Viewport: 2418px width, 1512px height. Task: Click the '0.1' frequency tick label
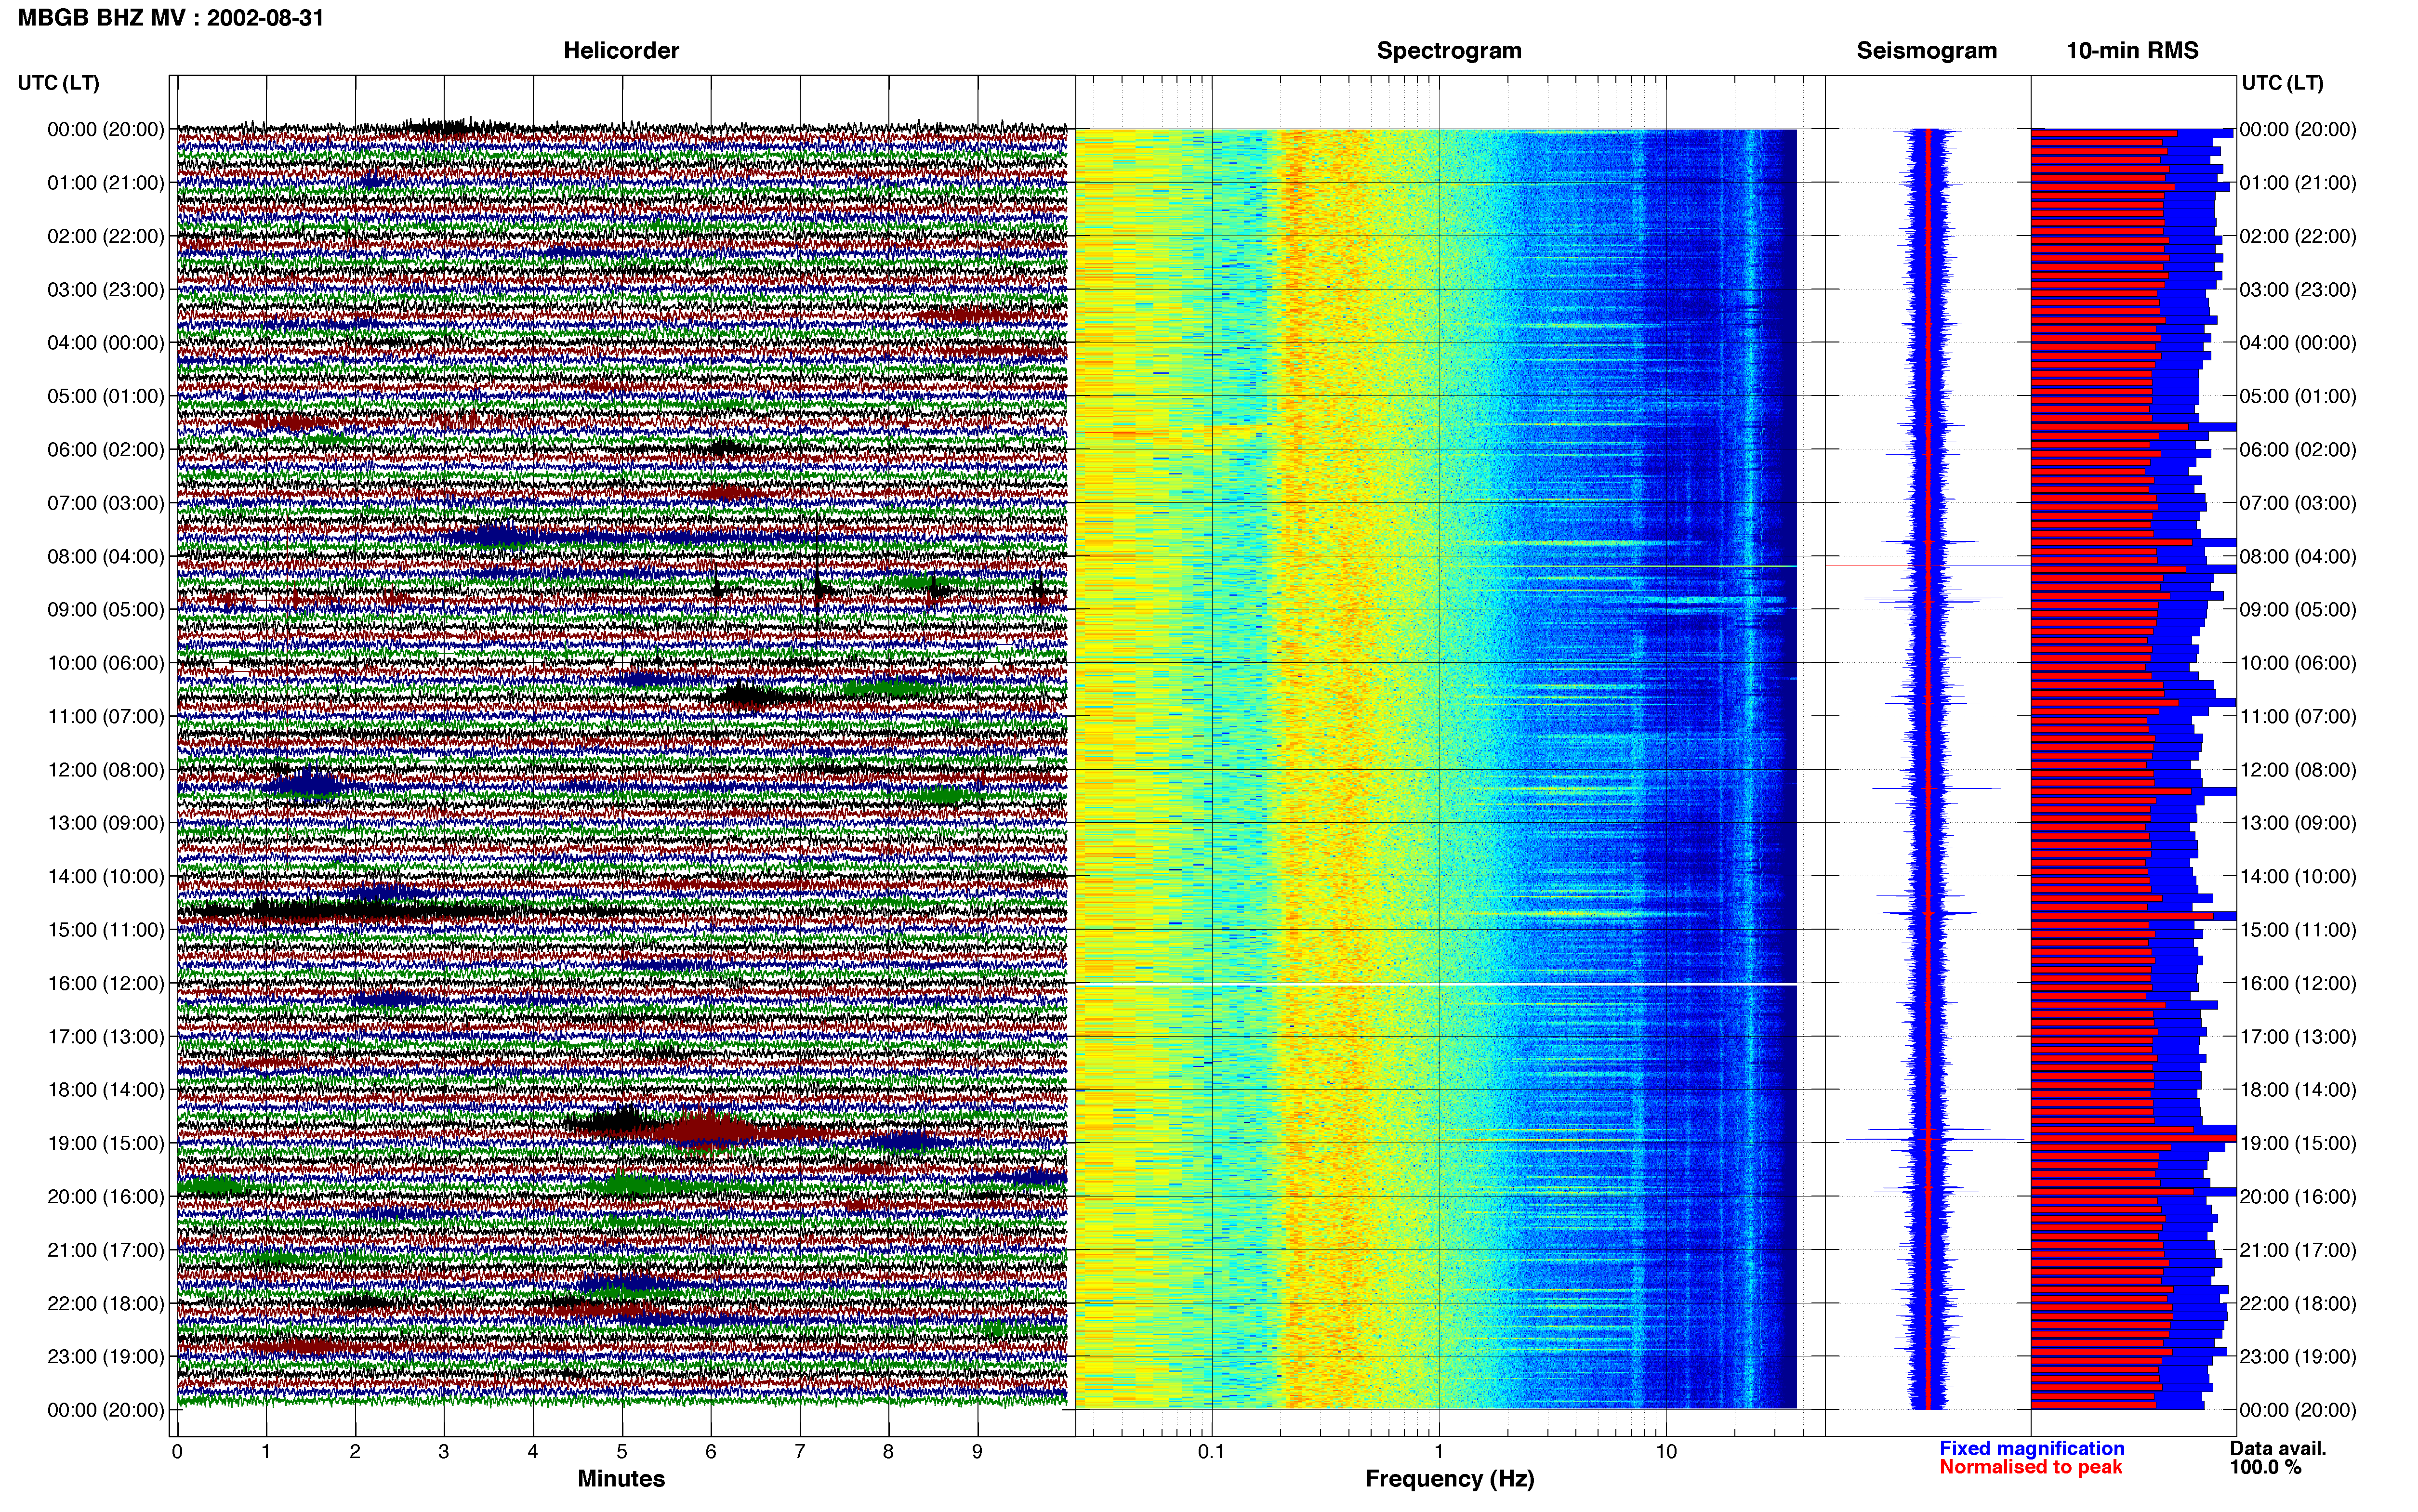(1211, 1452)
